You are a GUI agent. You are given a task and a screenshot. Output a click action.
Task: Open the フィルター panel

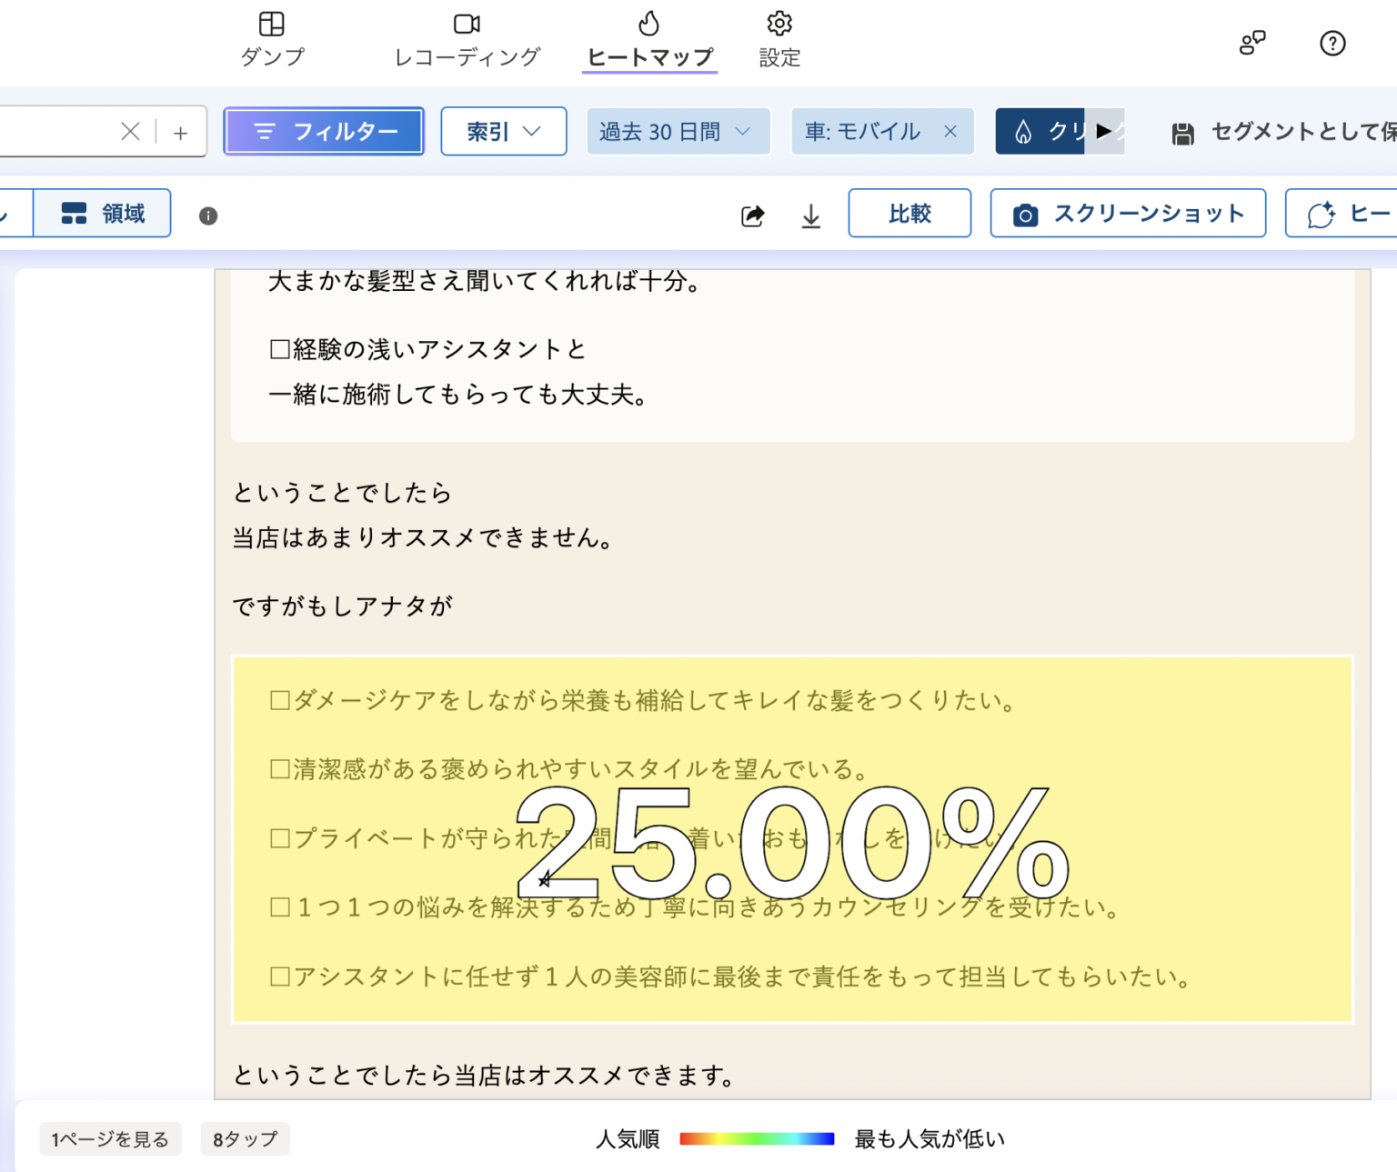(x=324, y=131)
